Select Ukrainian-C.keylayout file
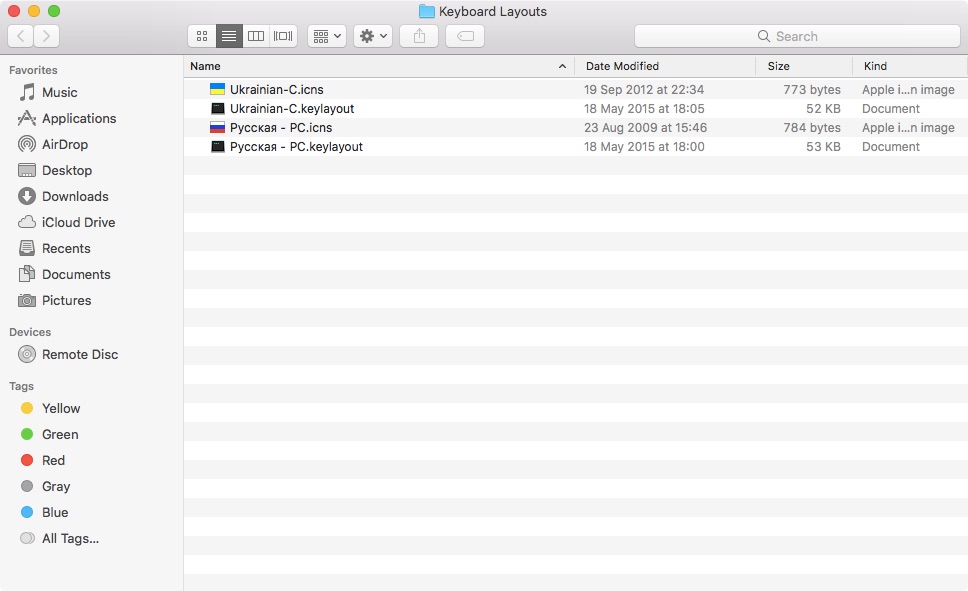This screenshot has height=591, width=968. coord(292,108)
